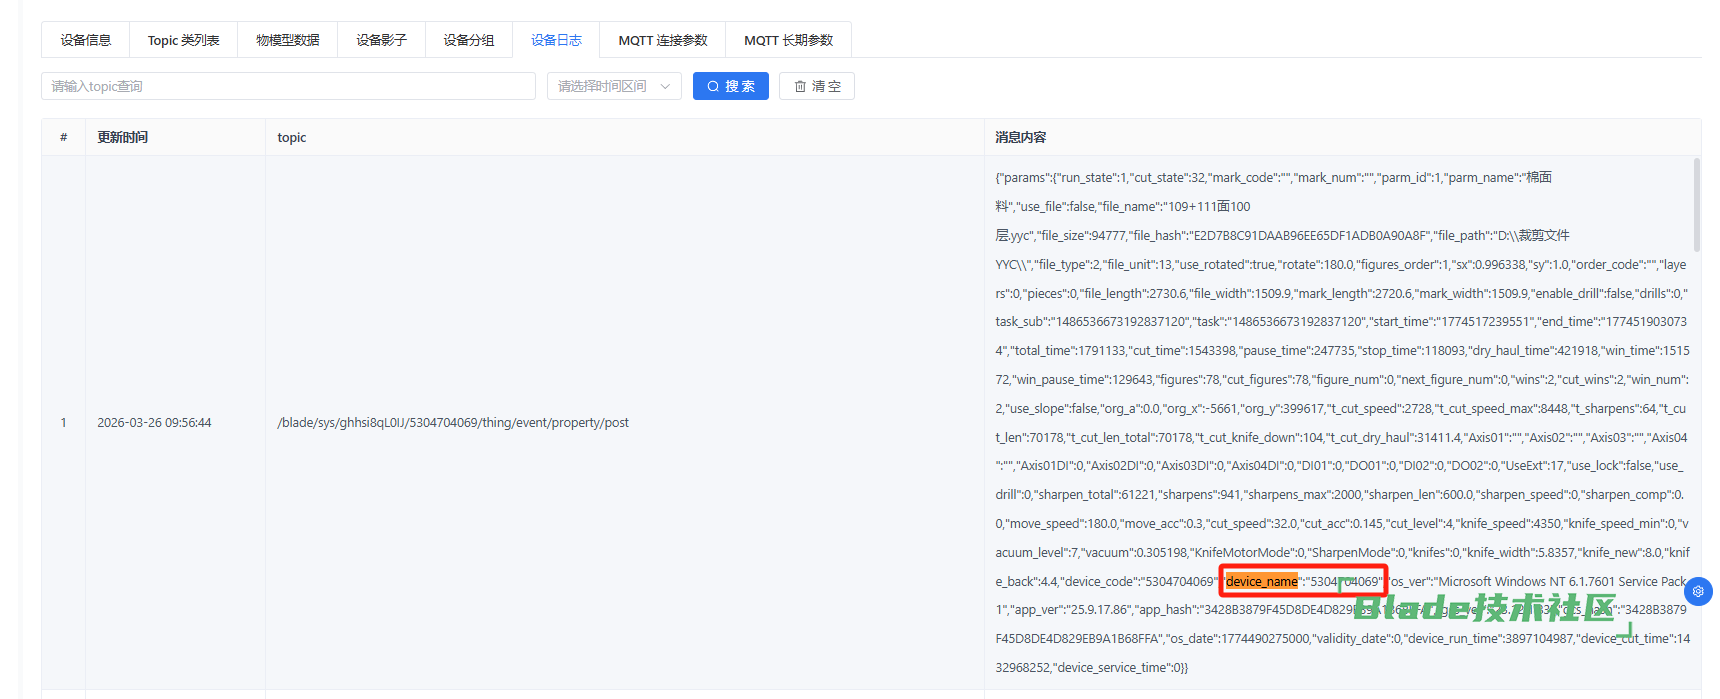Click the /blade/sys topic path in row 1
This screenshot has height=699, width=1720.
click(x=453, y=423)
